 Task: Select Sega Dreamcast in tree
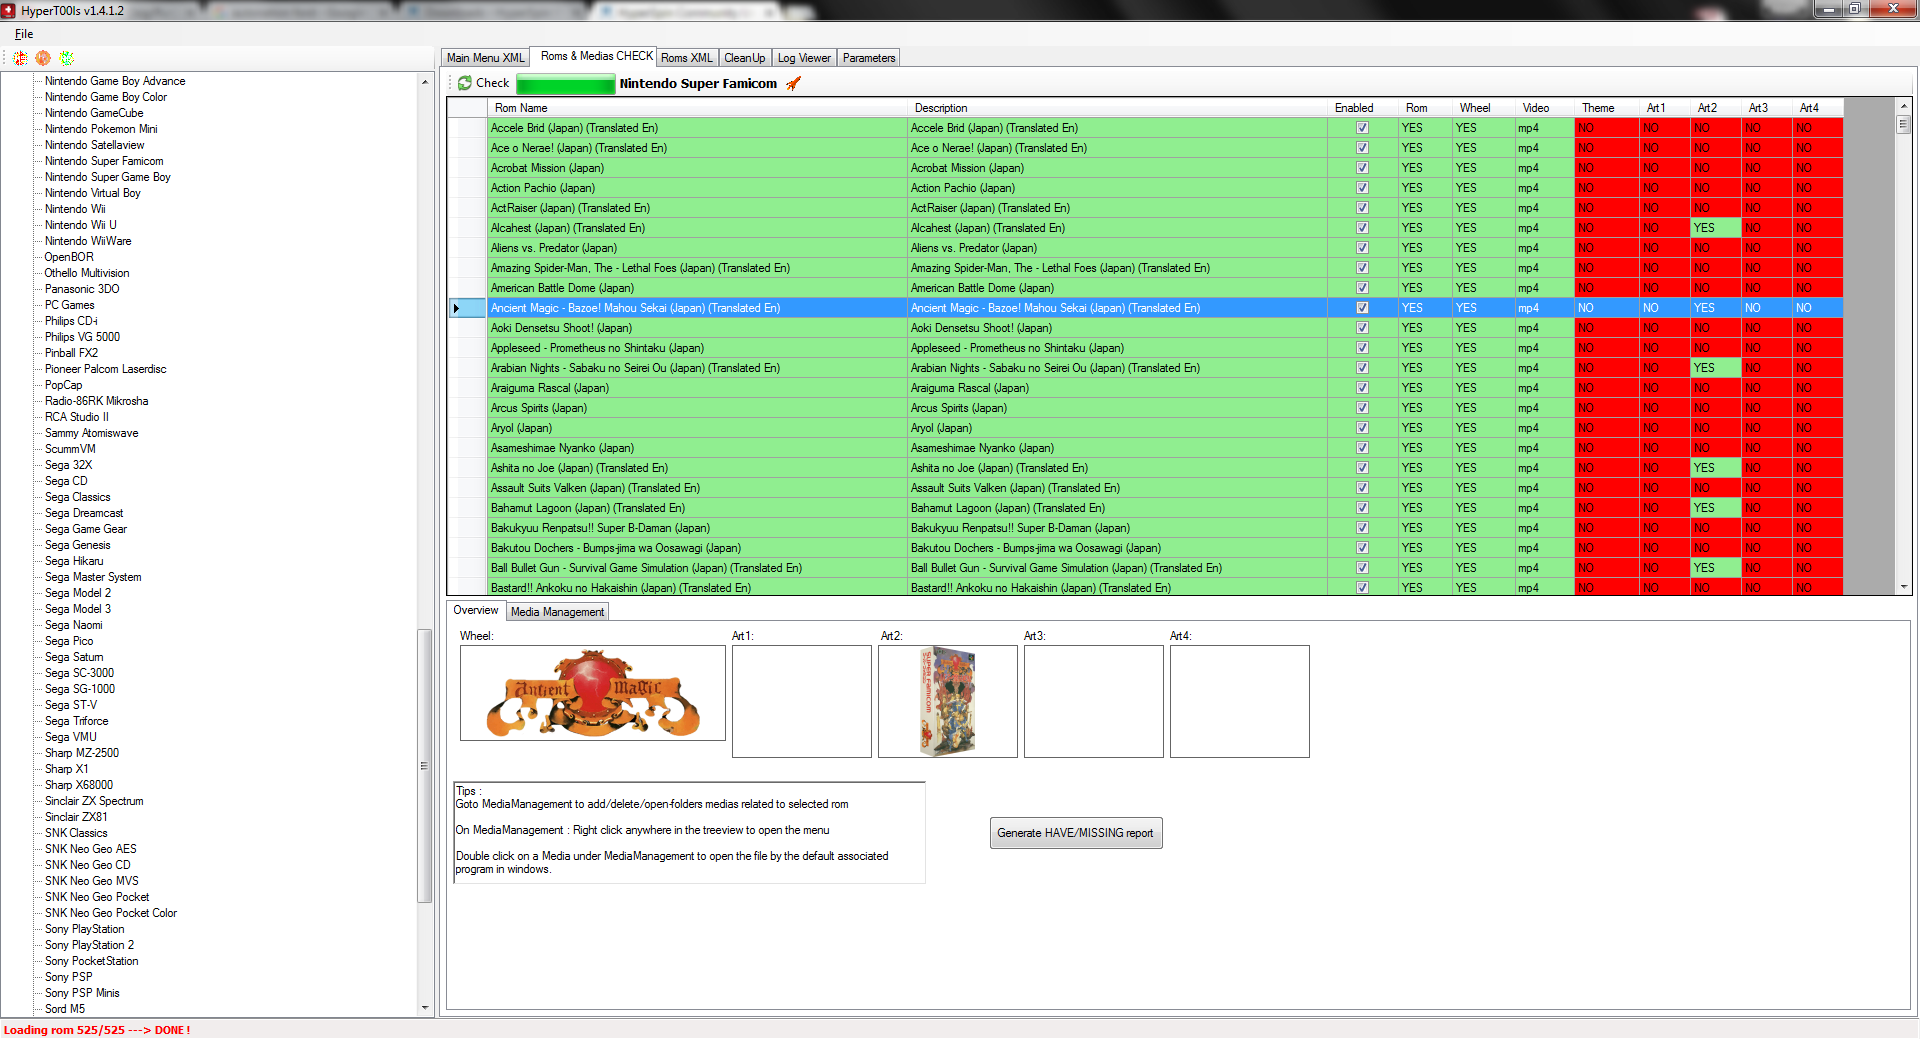(84, 513)
